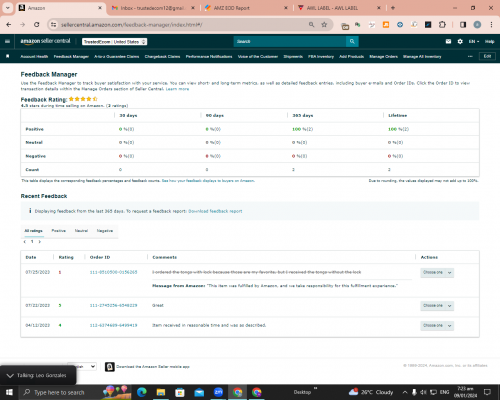Open the tab search chevron at the tab strip start
Viewport: 500px width, 400px height.
pos(7,8)
